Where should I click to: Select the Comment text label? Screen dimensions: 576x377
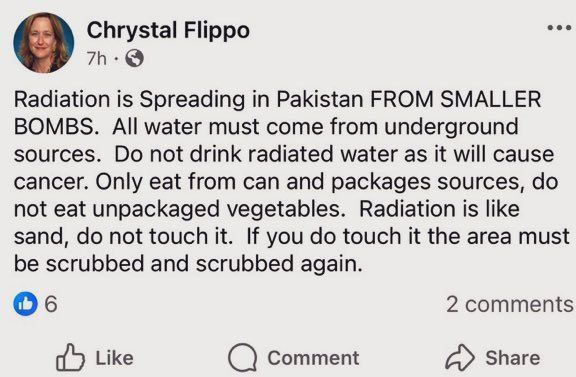tap(313, 358)
